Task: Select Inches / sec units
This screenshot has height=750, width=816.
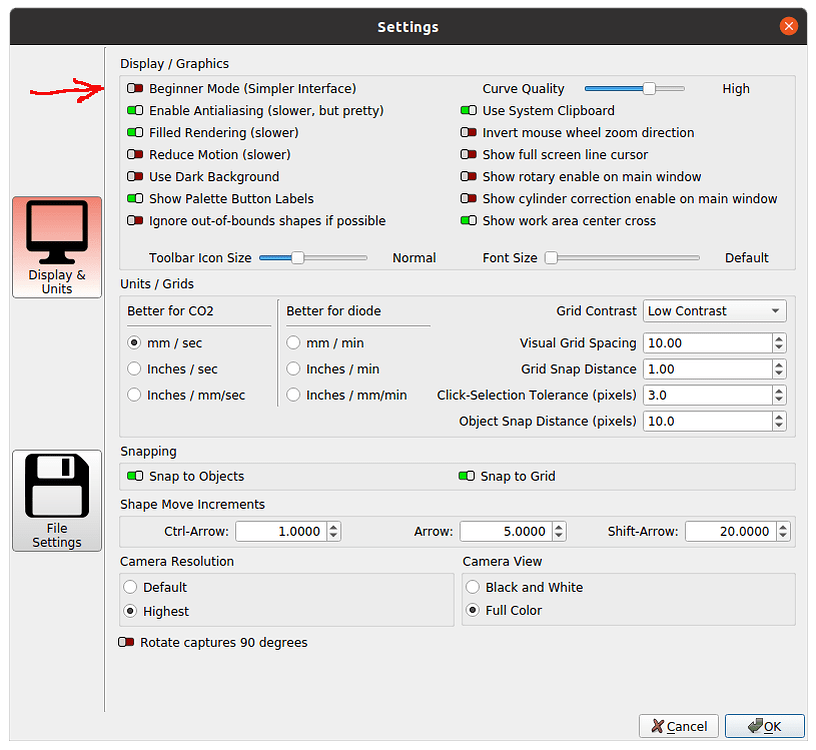Action: tap(134, 368)
